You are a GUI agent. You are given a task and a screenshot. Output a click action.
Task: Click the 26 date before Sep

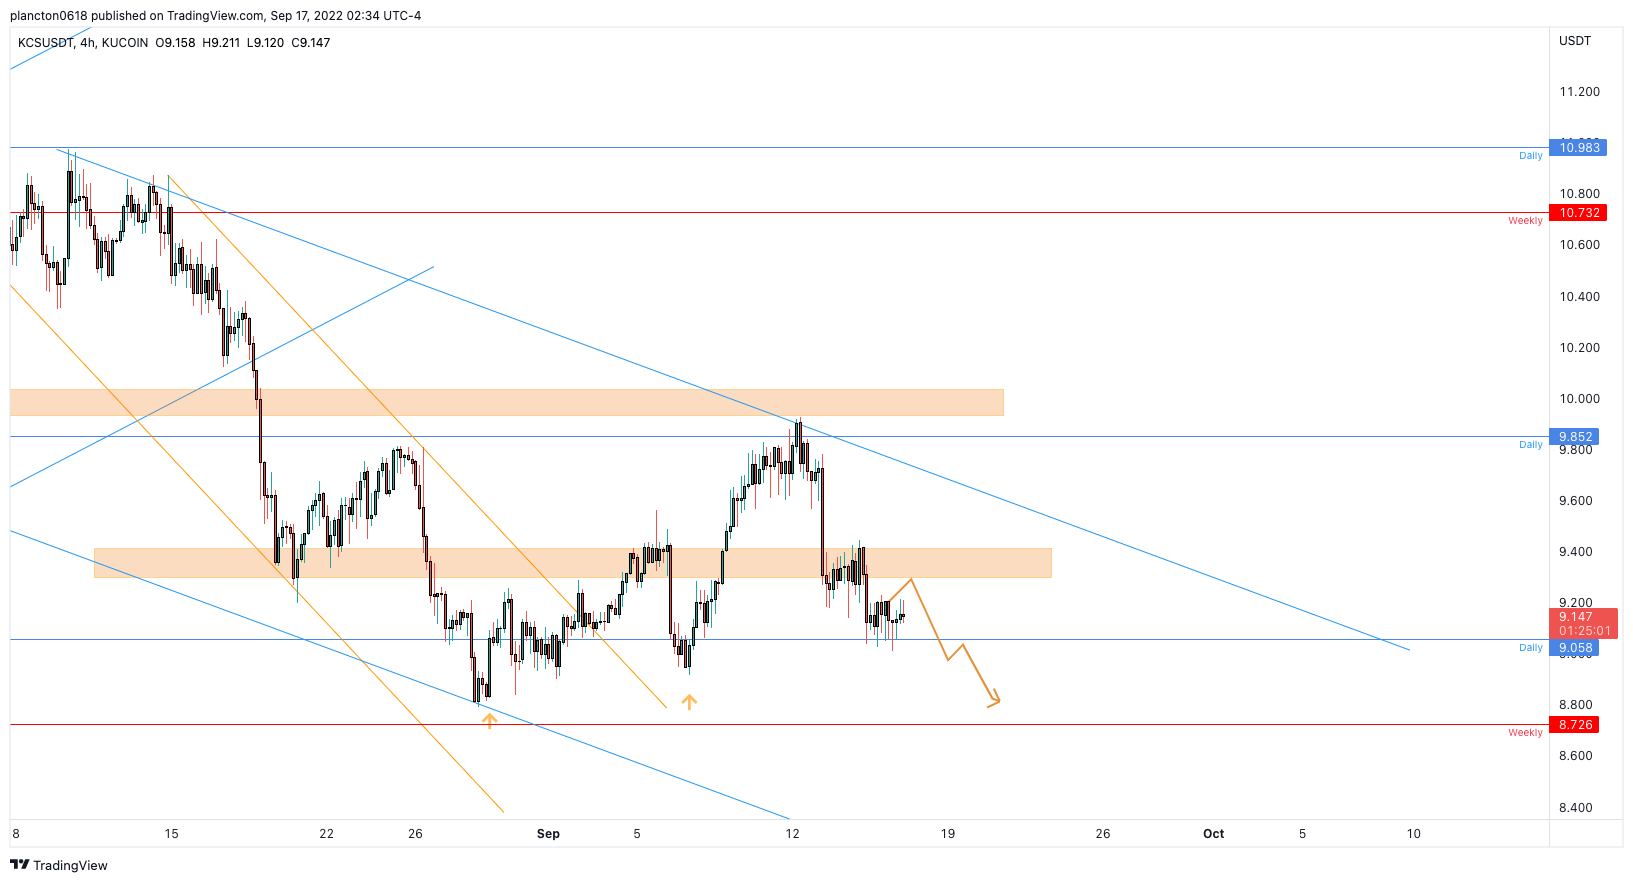(x=416, y=834)
